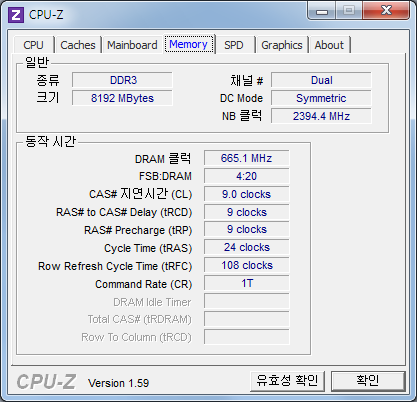
Task: Close the CPU-Z window
Action: pos(386,10)
